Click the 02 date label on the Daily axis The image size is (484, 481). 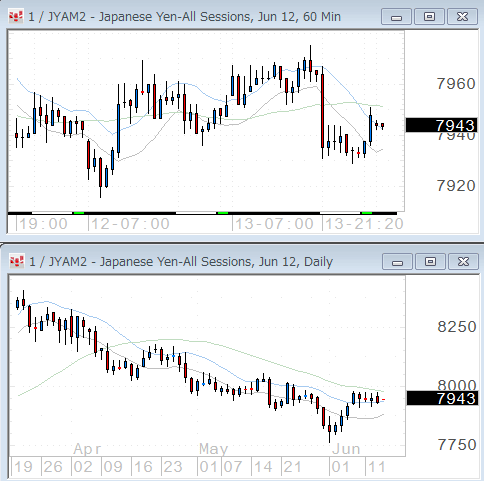(x=83, y=467)
